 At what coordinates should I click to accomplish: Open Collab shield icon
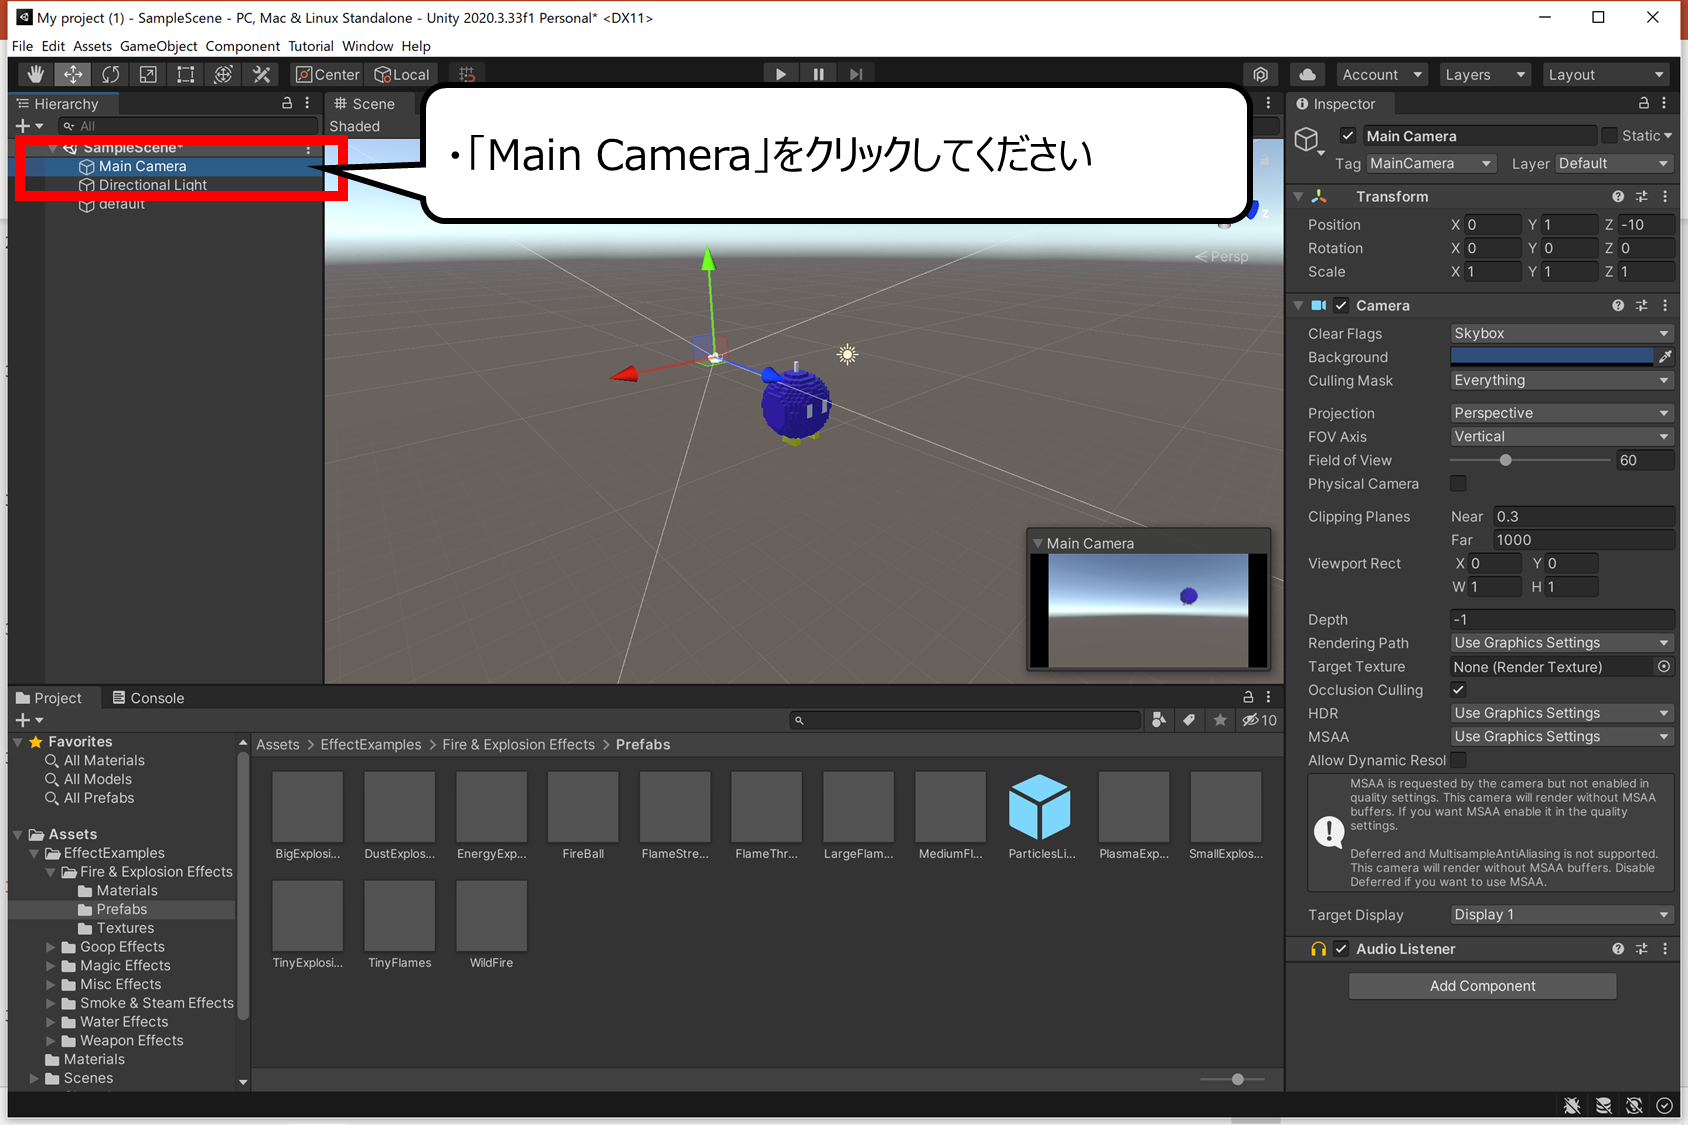tap(1260, 74)
